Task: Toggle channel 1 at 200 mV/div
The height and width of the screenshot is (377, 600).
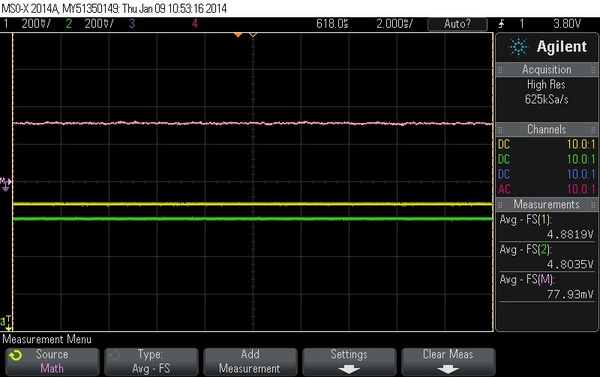Action: pos(27,24)
